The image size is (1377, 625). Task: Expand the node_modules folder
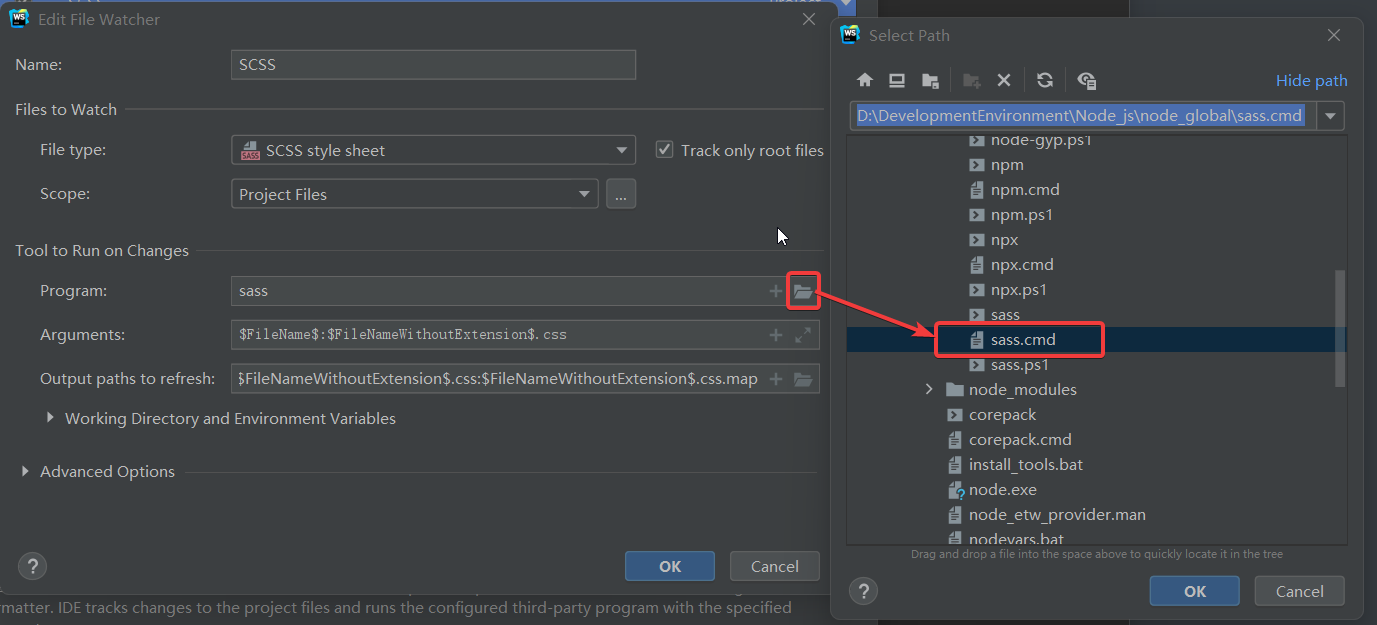click(x=929, y=389)
